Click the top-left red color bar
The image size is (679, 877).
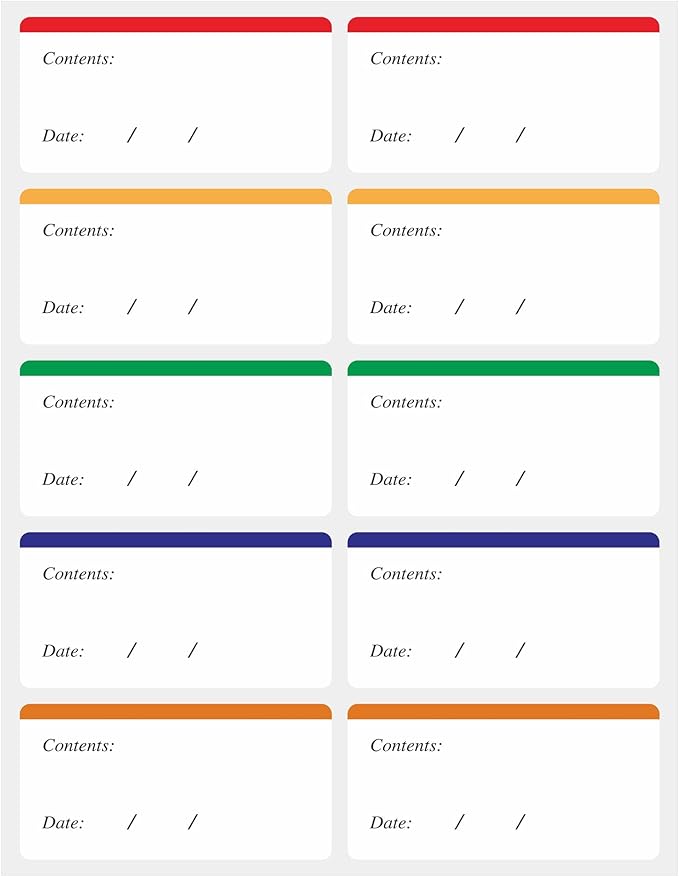click(176, 25)
